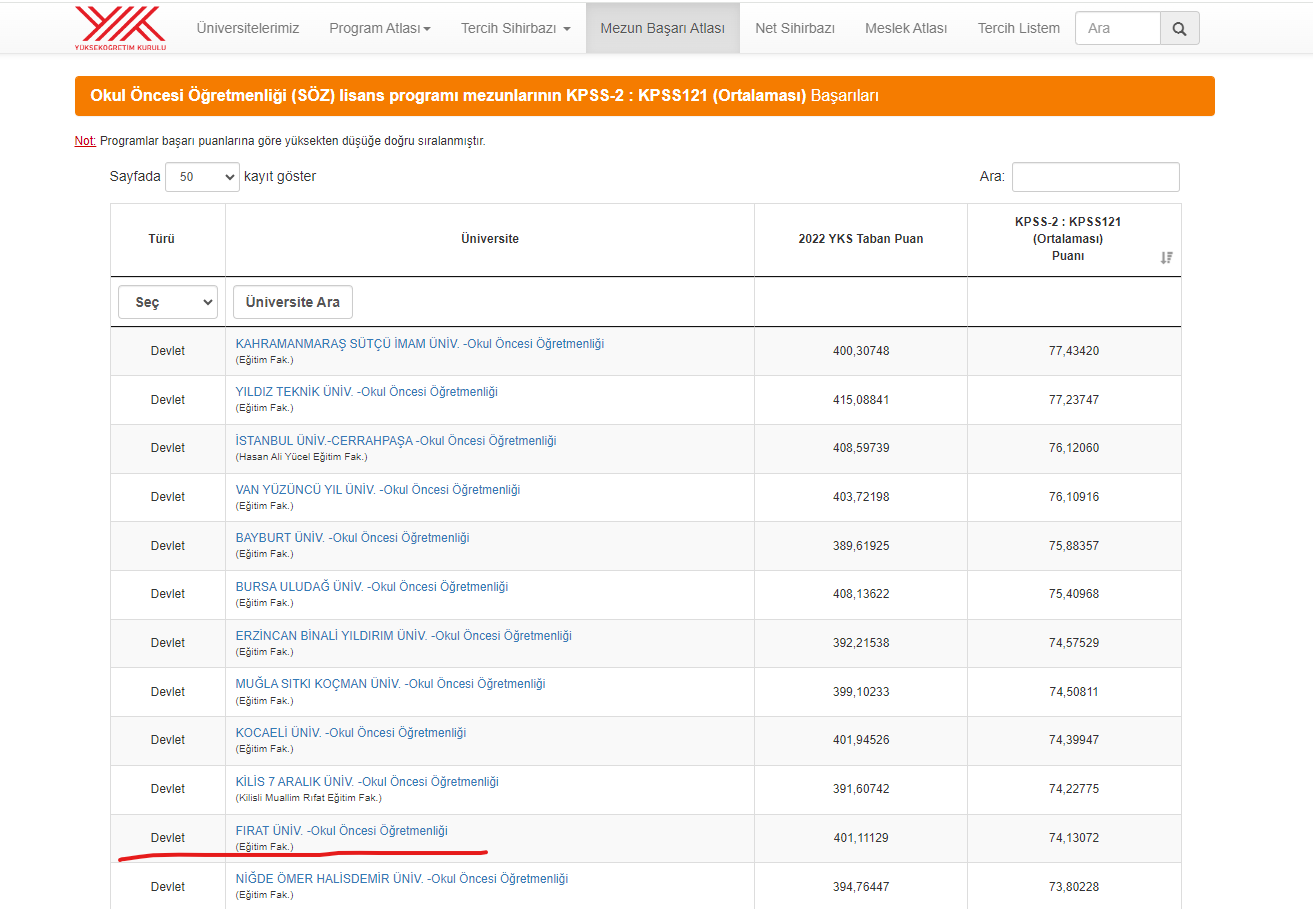Click the Üniversite Ara button
1313x909 pixels.
pyautogui.click(x=293, y=302)
